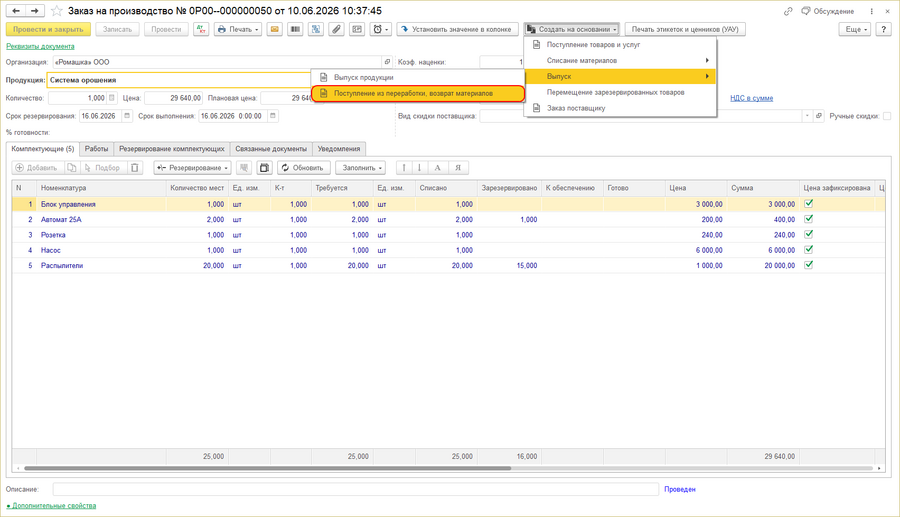Click Провести и закрыть button

pyautogui.click(x=48, y=29)
